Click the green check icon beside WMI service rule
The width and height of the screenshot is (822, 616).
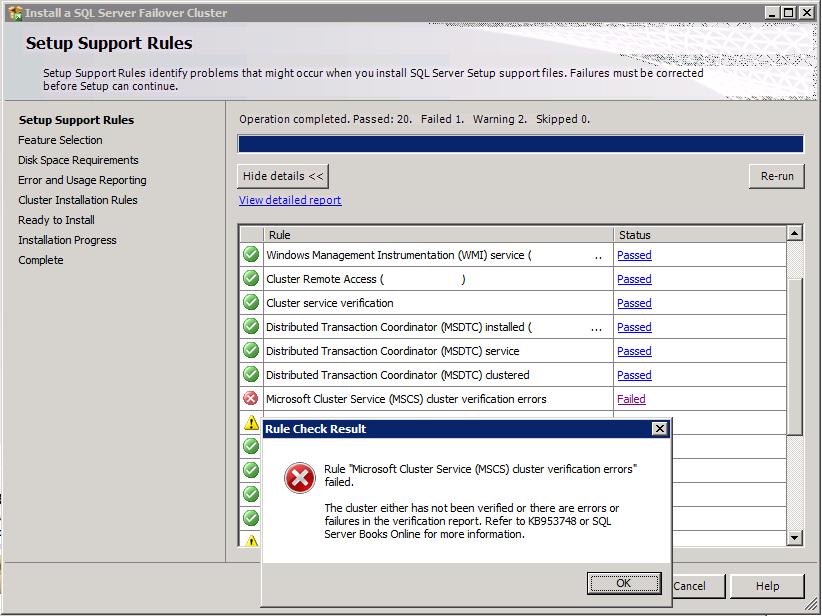[251, 255]
